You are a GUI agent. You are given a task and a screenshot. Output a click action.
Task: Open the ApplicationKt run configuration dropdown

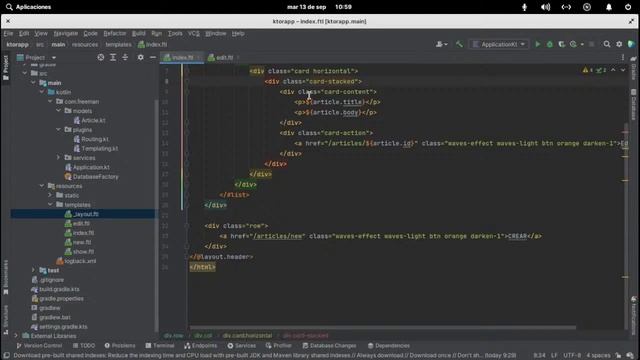pyautogui.click(x=499, y=44)
